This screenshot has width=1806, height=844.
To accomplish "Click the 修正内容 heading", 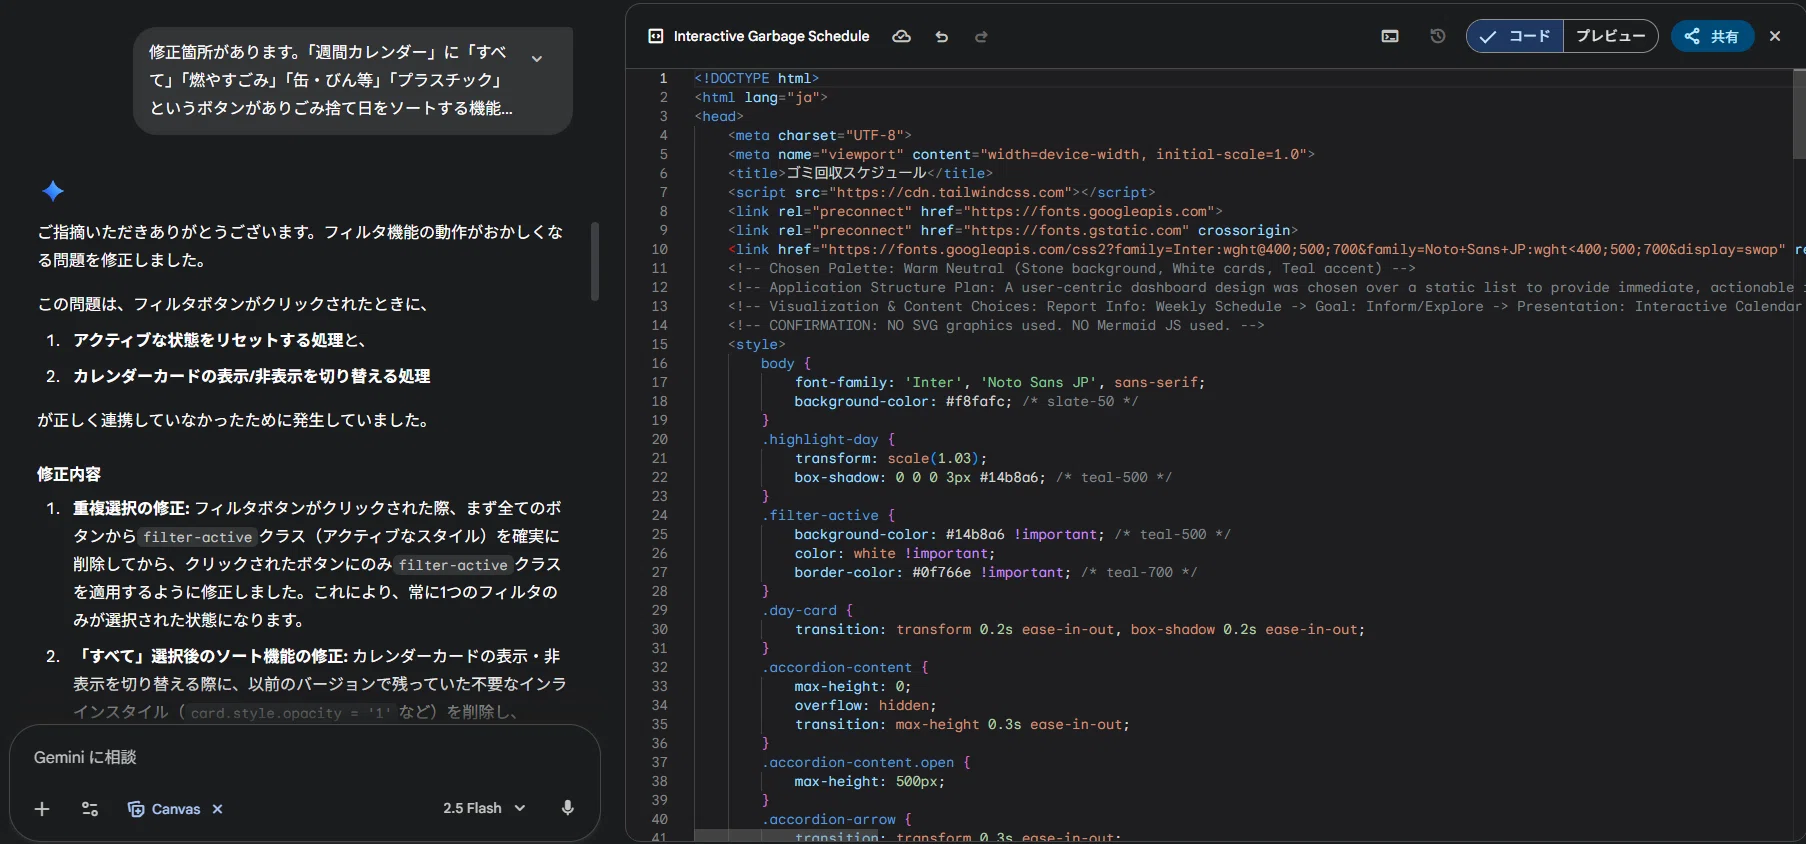I will pyautogui.click(x=69, y=474).
